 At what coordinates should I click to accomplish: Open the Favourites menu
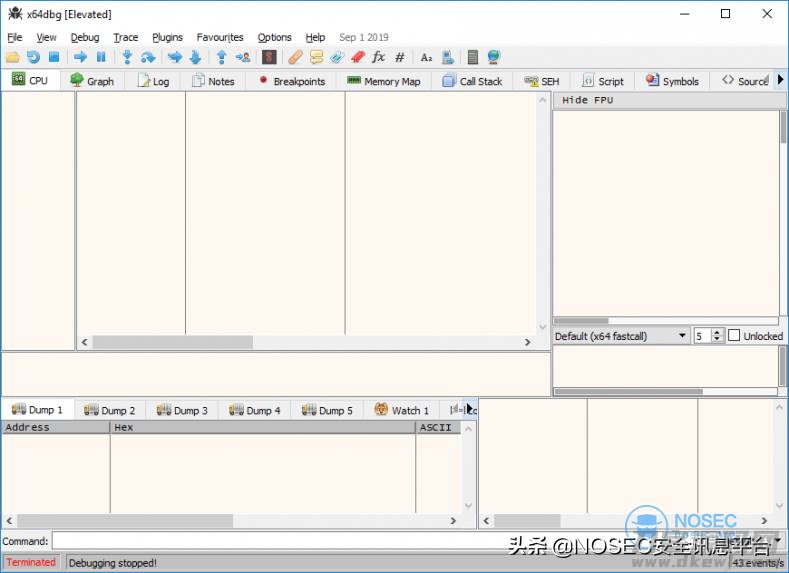[x=220, y=37]
